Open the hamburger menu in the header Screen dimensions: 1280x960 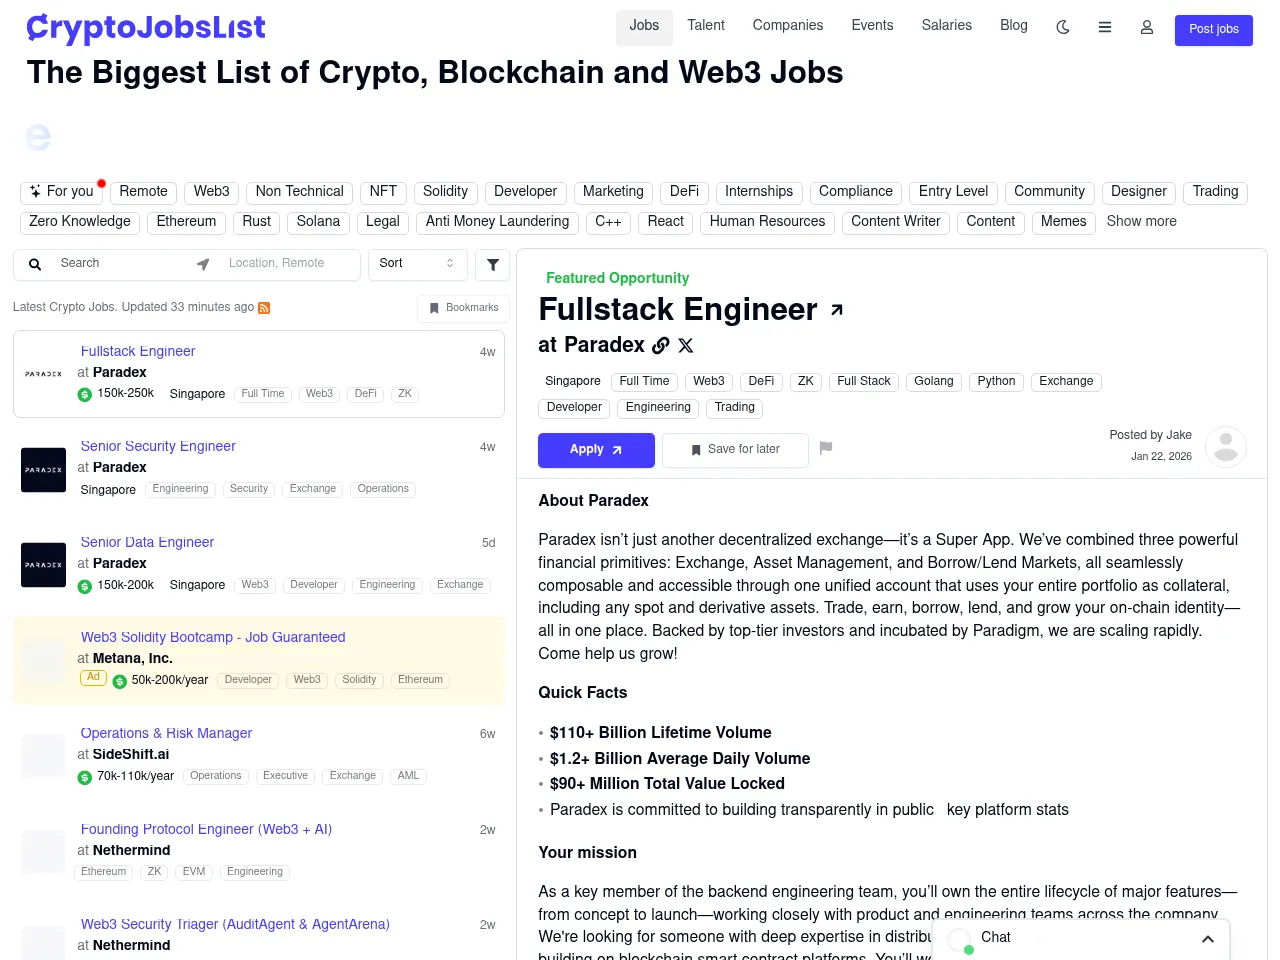coord(1105,28)
